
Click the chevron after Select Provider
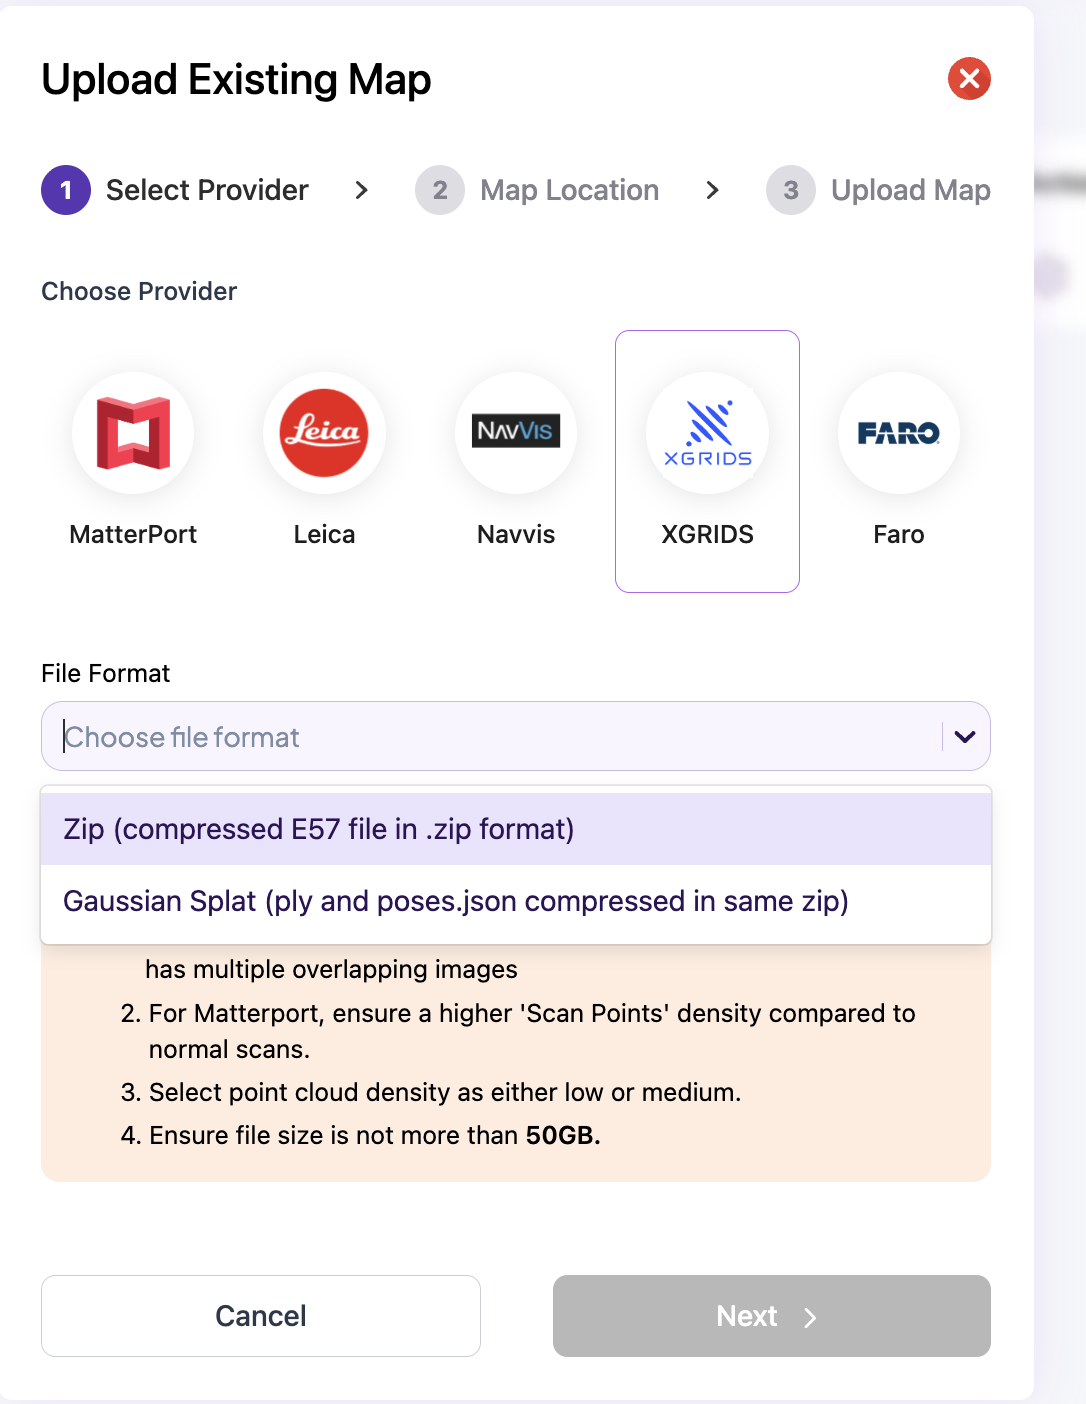click(x=362, y=190)
